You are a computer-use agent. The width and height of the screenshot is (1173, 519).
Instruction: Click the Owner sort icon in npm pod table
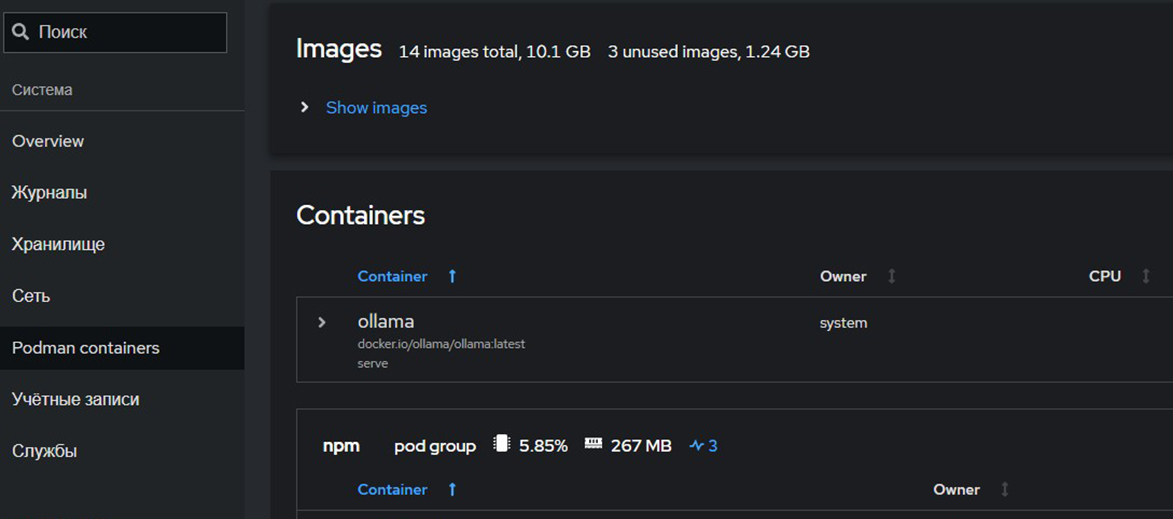[1005, 489]
